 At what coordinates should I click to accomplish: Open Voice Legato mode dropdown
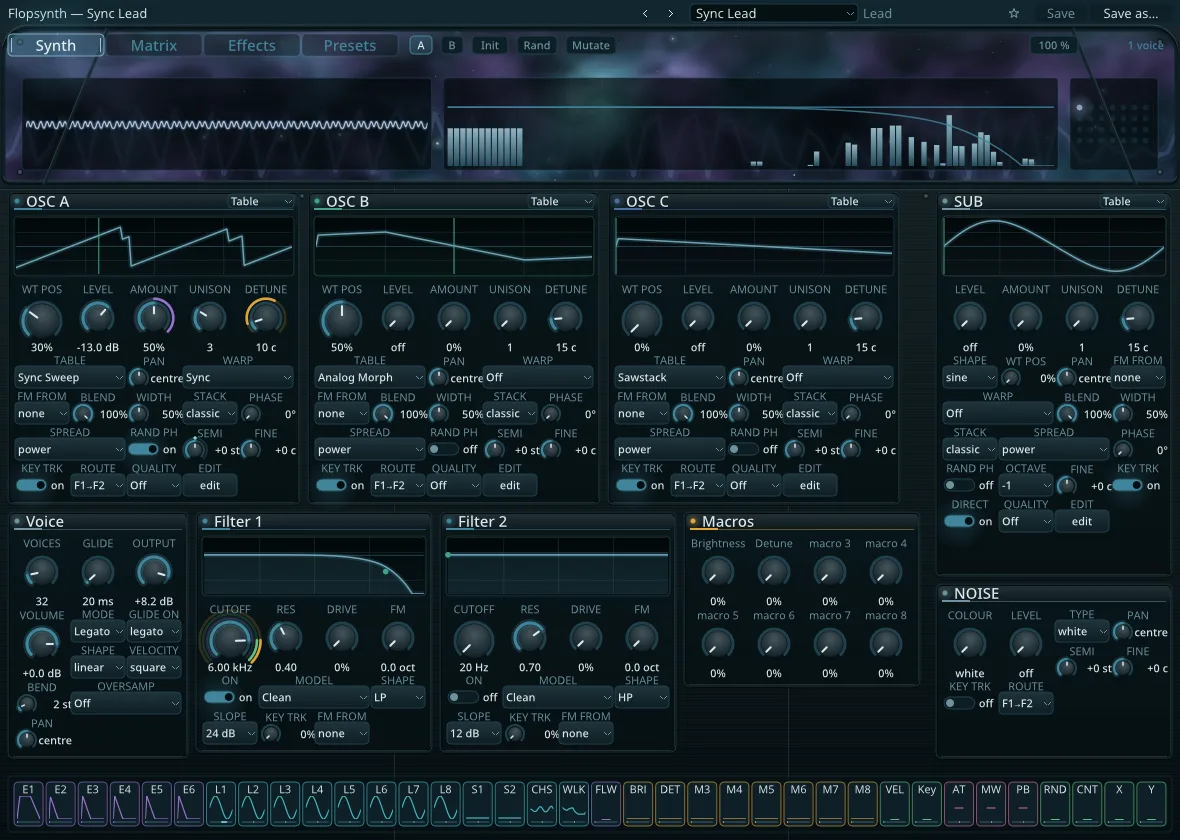coord(98,632)
